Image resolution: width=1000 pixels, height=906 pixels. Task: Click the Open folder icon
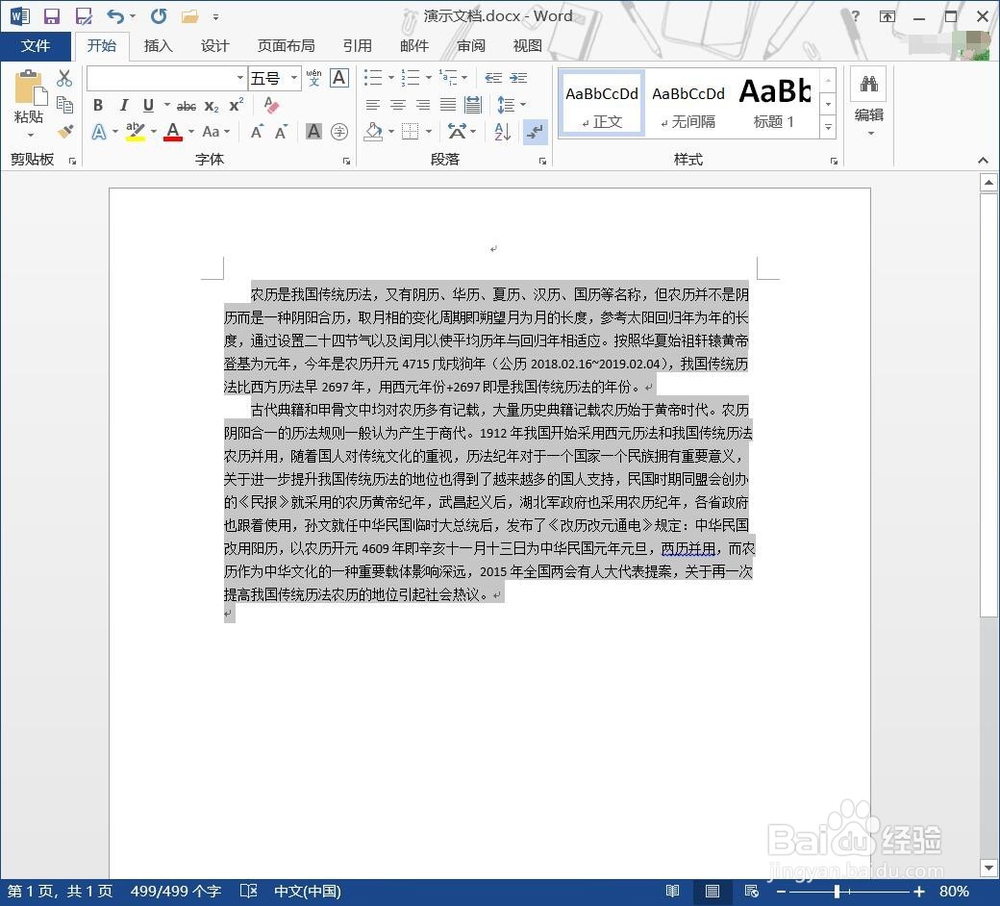pos(190,17)
